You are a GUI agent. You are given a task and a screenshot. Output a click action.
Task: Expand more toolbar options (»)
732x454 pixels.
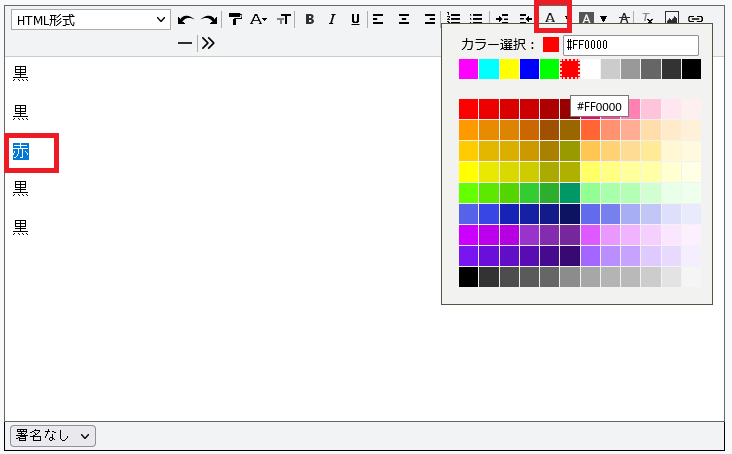click(x=208, y=43)
